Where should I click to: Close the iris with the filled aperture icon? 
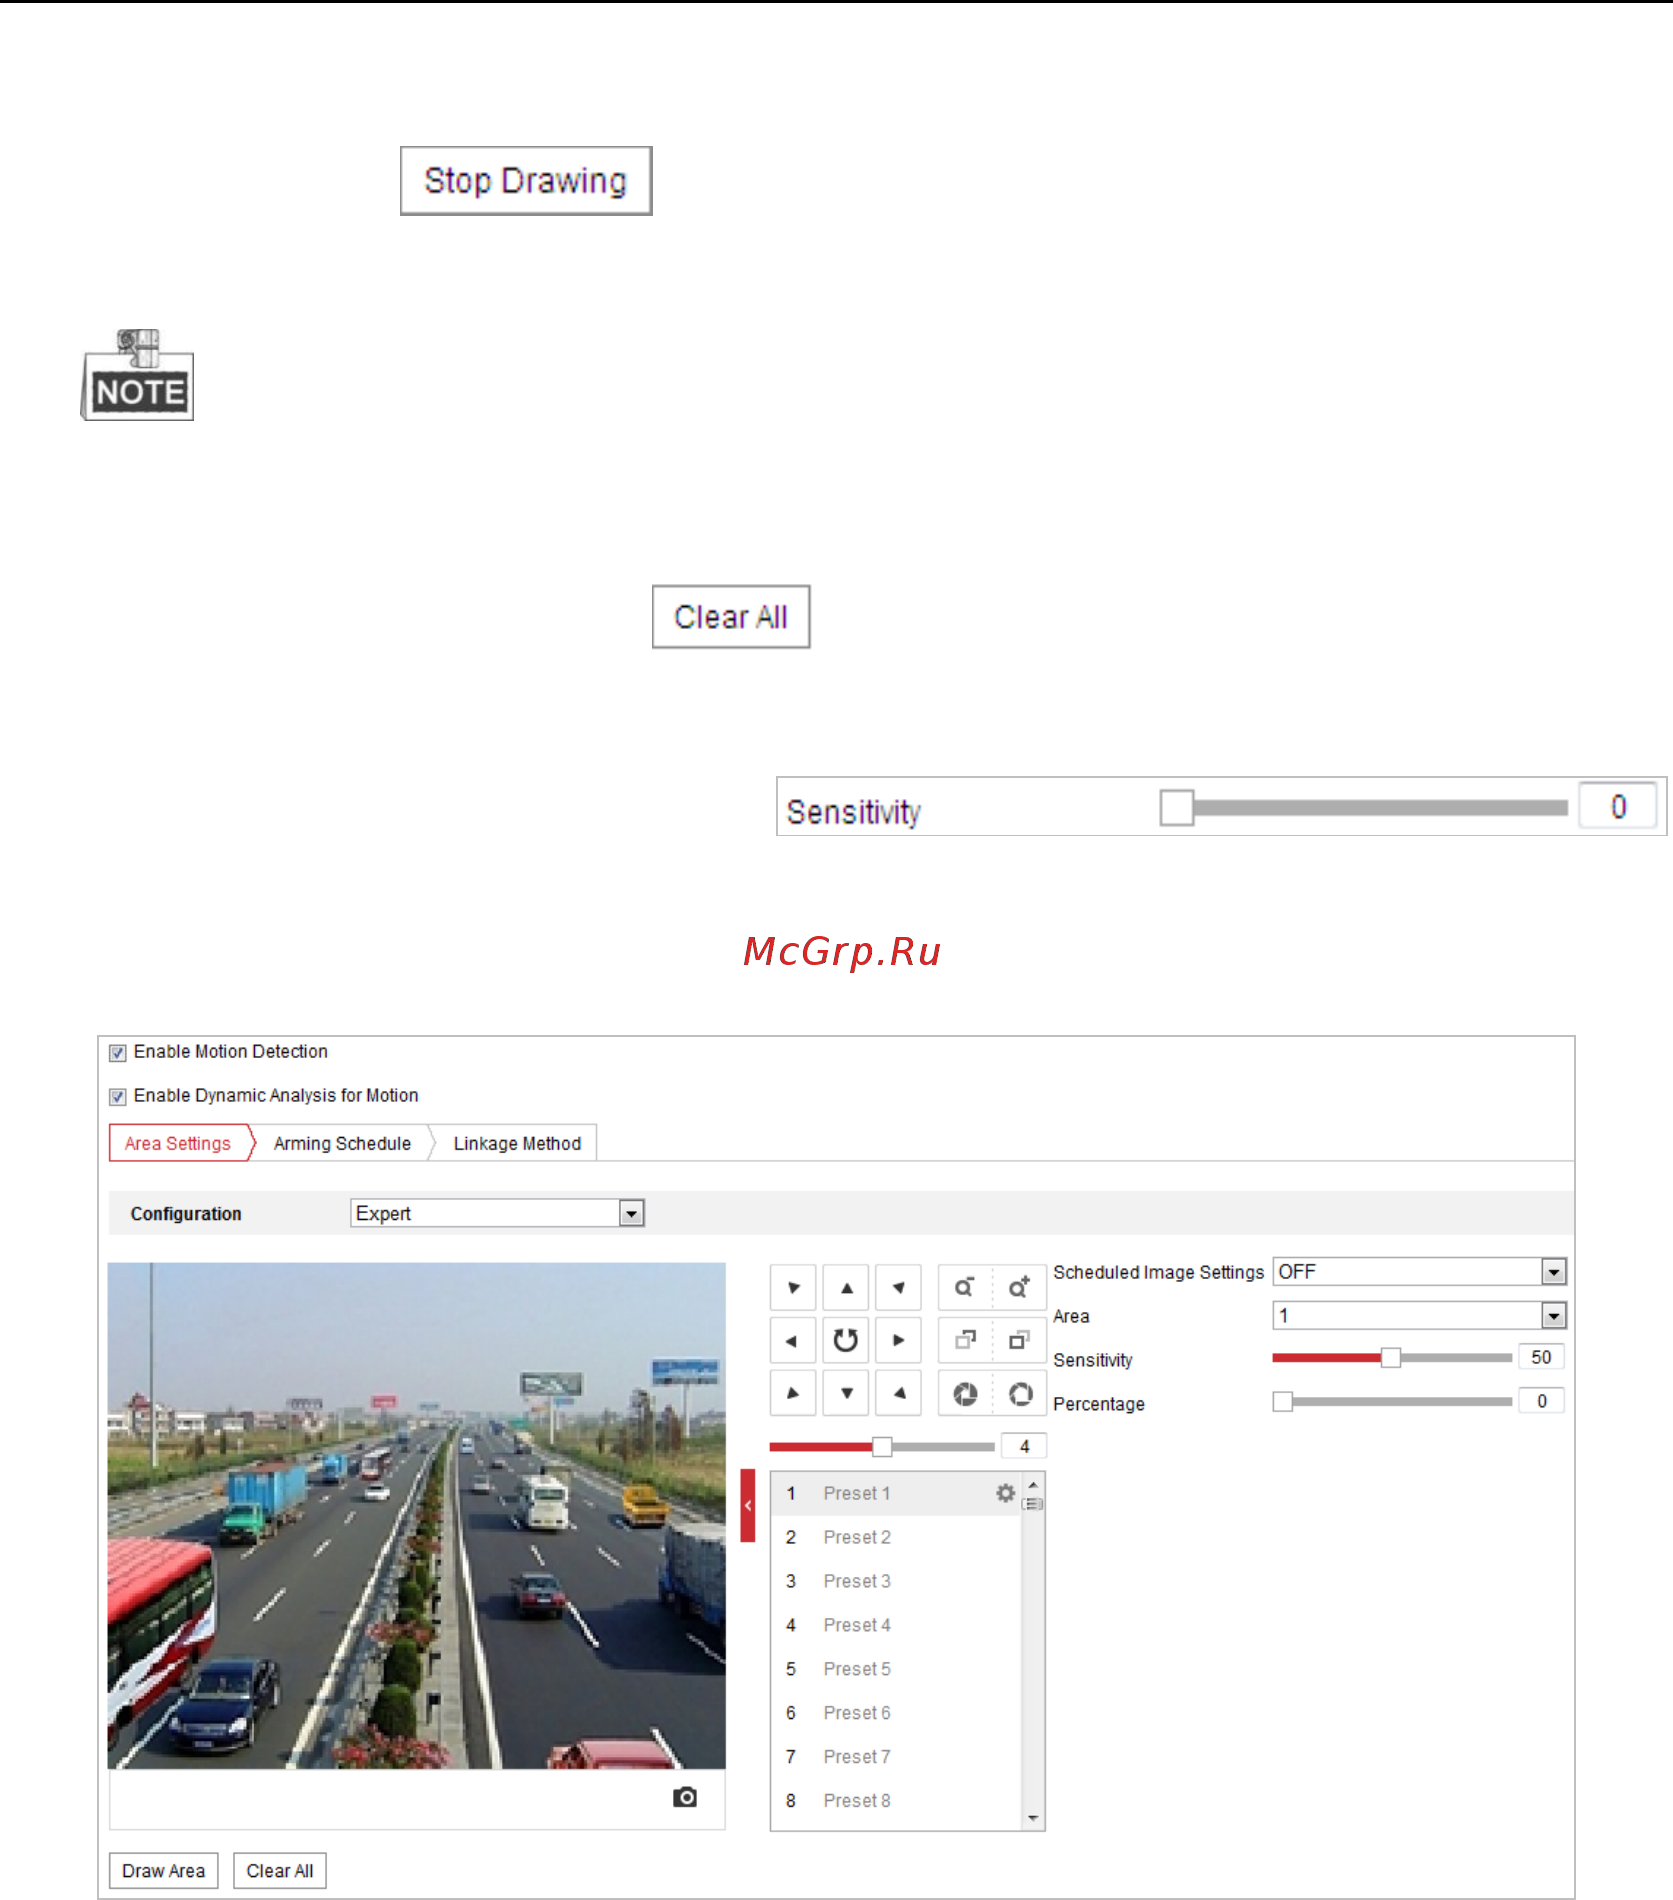[964, 1393]
